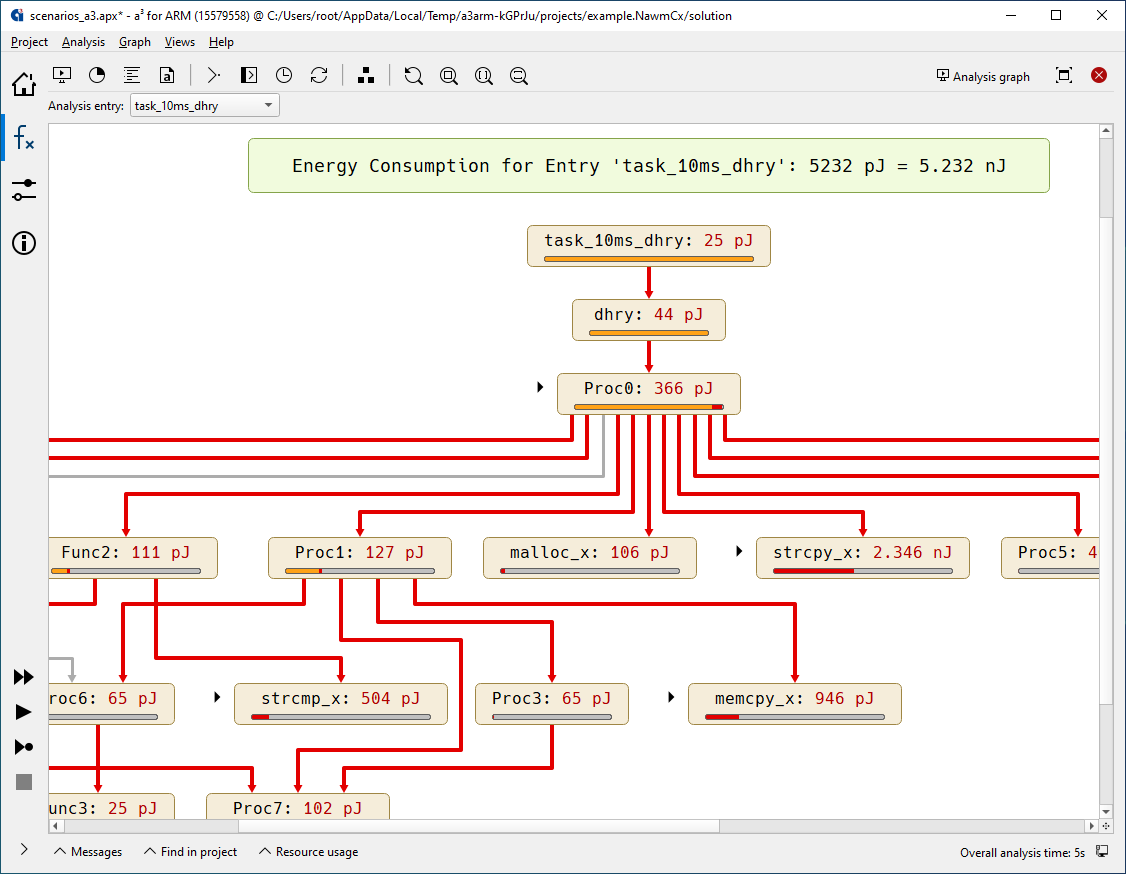Select the strcmp_x 504 pJ node
The image size is (1126, 874).
(x=340, y=704)
